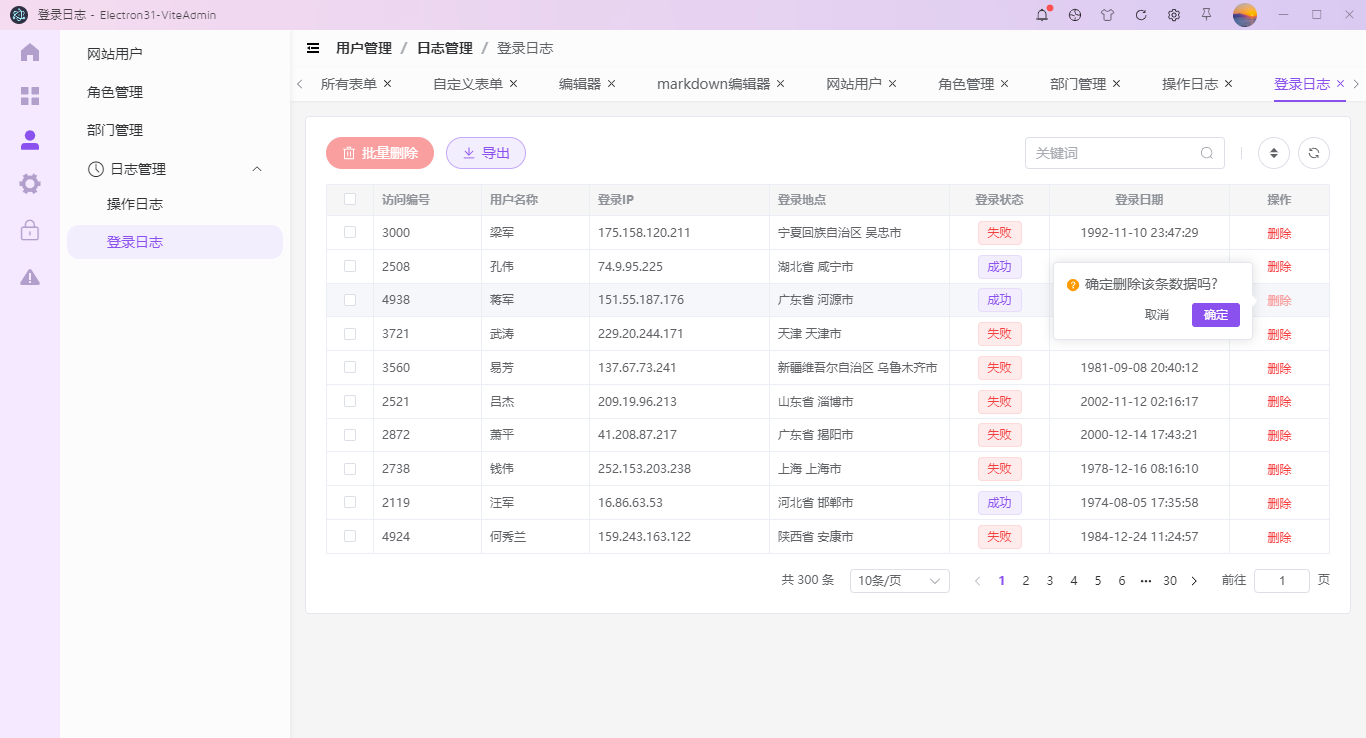Image resolution: width=1366 pixels, height=738 pixels.
Task: Click the left chevron to scroll the tab bar
Action: (x=299, y=84)
